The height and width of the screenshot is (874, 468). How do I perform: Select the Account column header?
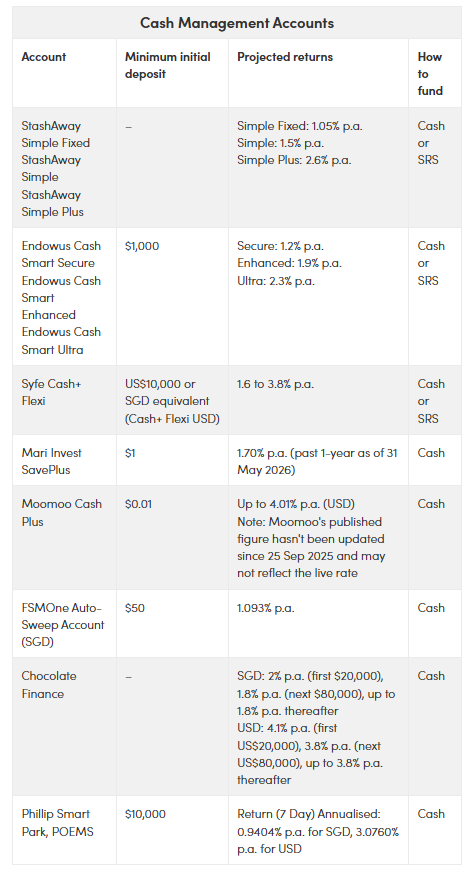pos(43,57)
